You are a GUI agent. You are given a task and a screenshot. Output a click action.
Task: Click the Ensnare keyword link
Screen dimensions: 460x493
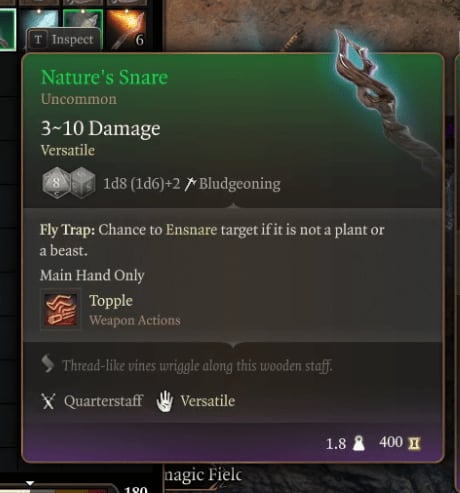191,230
